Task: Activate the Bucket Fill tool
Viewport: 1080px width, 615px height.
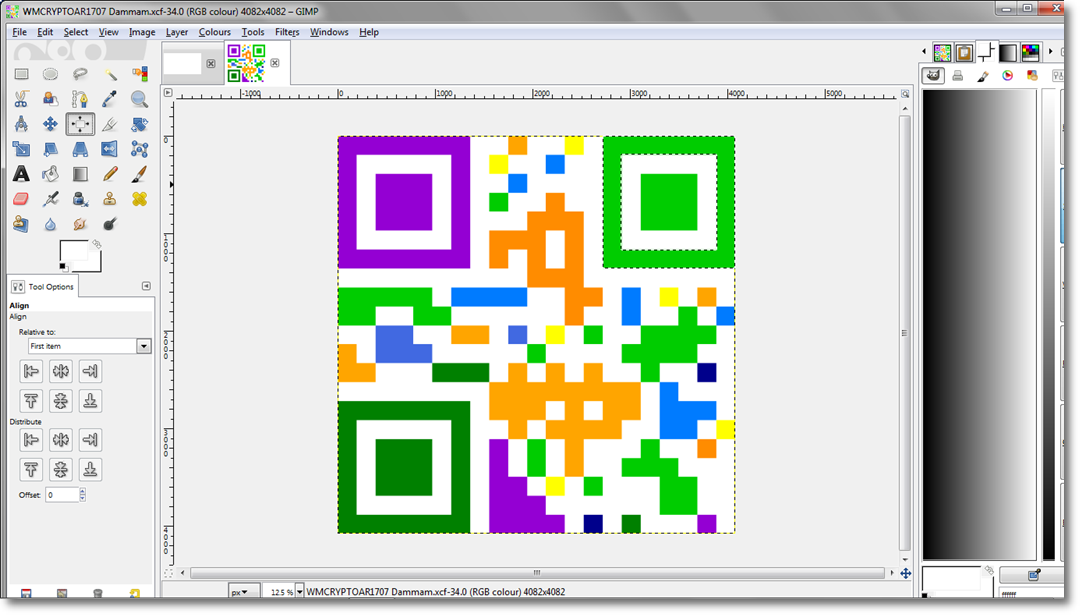Action: click(50, 174)
